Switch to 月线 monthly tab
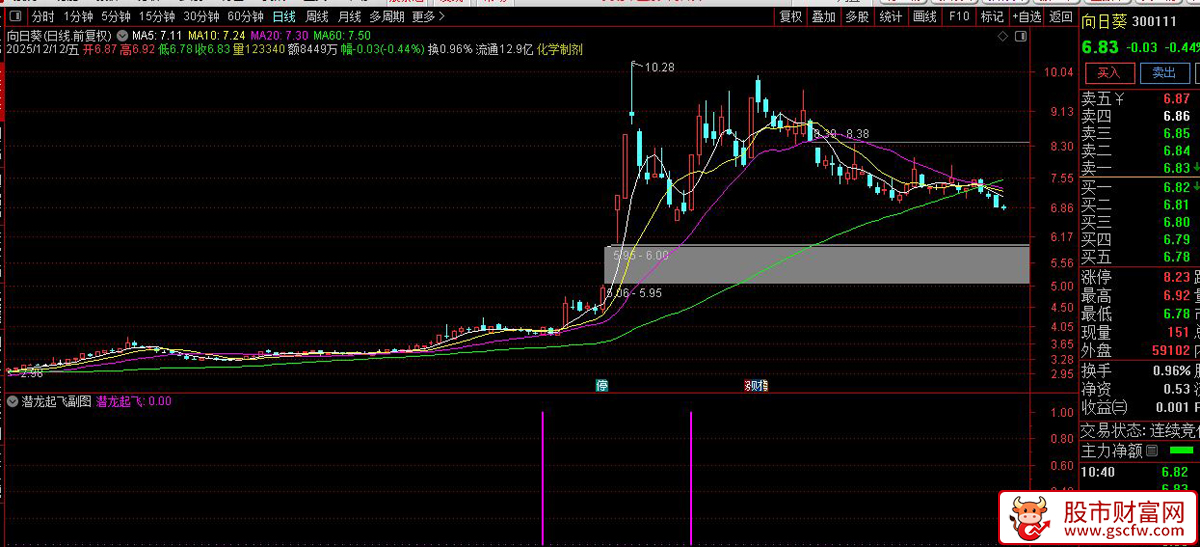Screen dimensions: 1200x547 coord(349,16)
